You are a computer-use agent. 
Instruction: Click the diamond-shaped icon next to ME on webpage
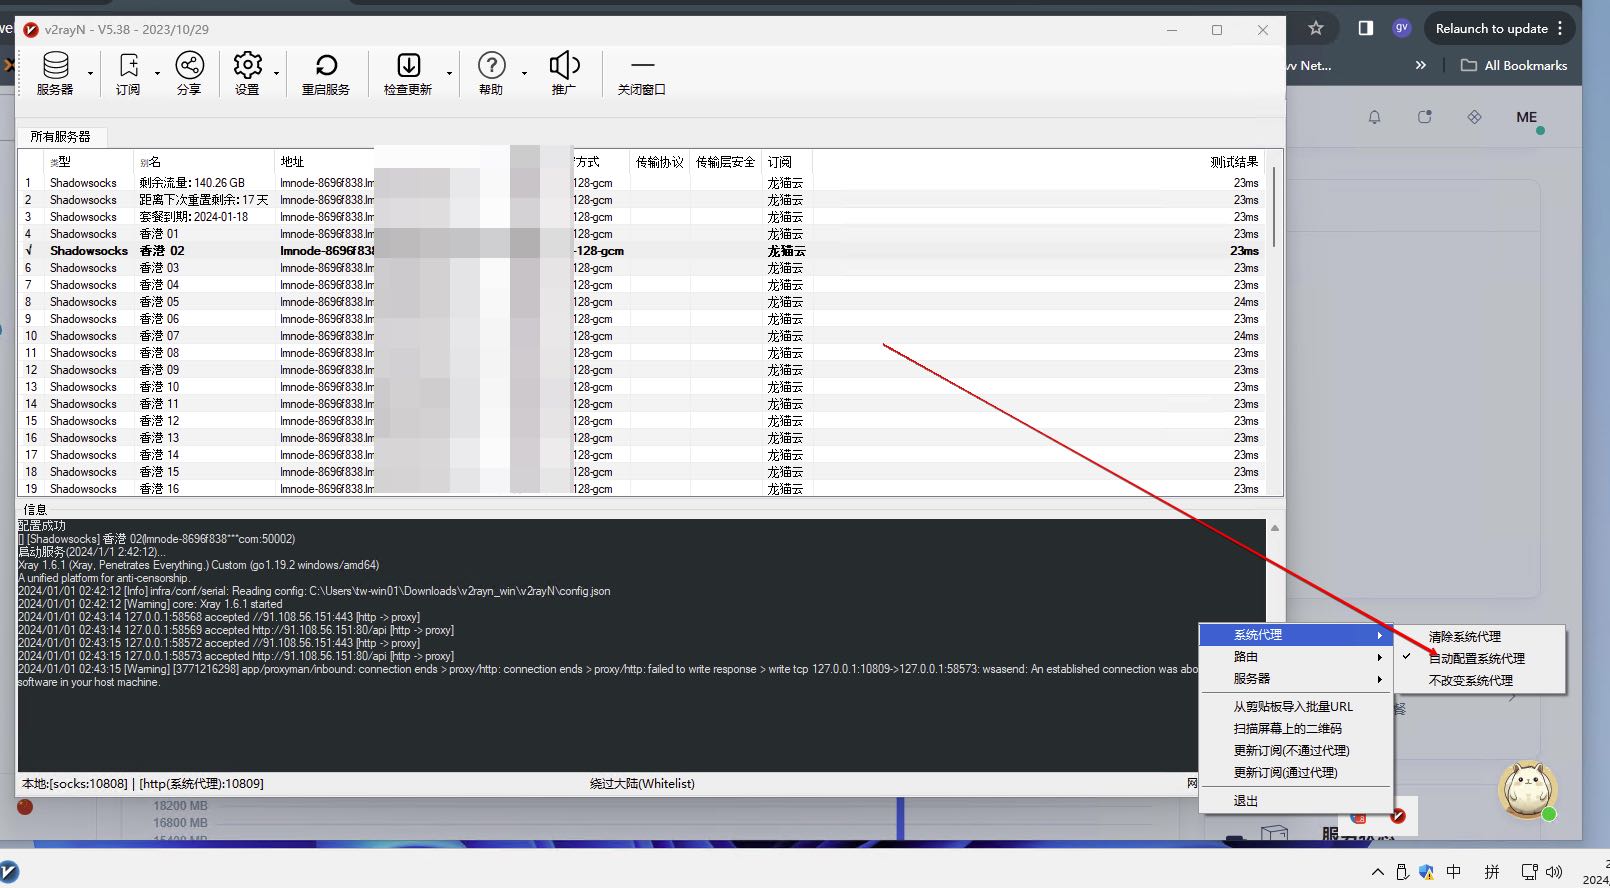[x=1474, y=117]
